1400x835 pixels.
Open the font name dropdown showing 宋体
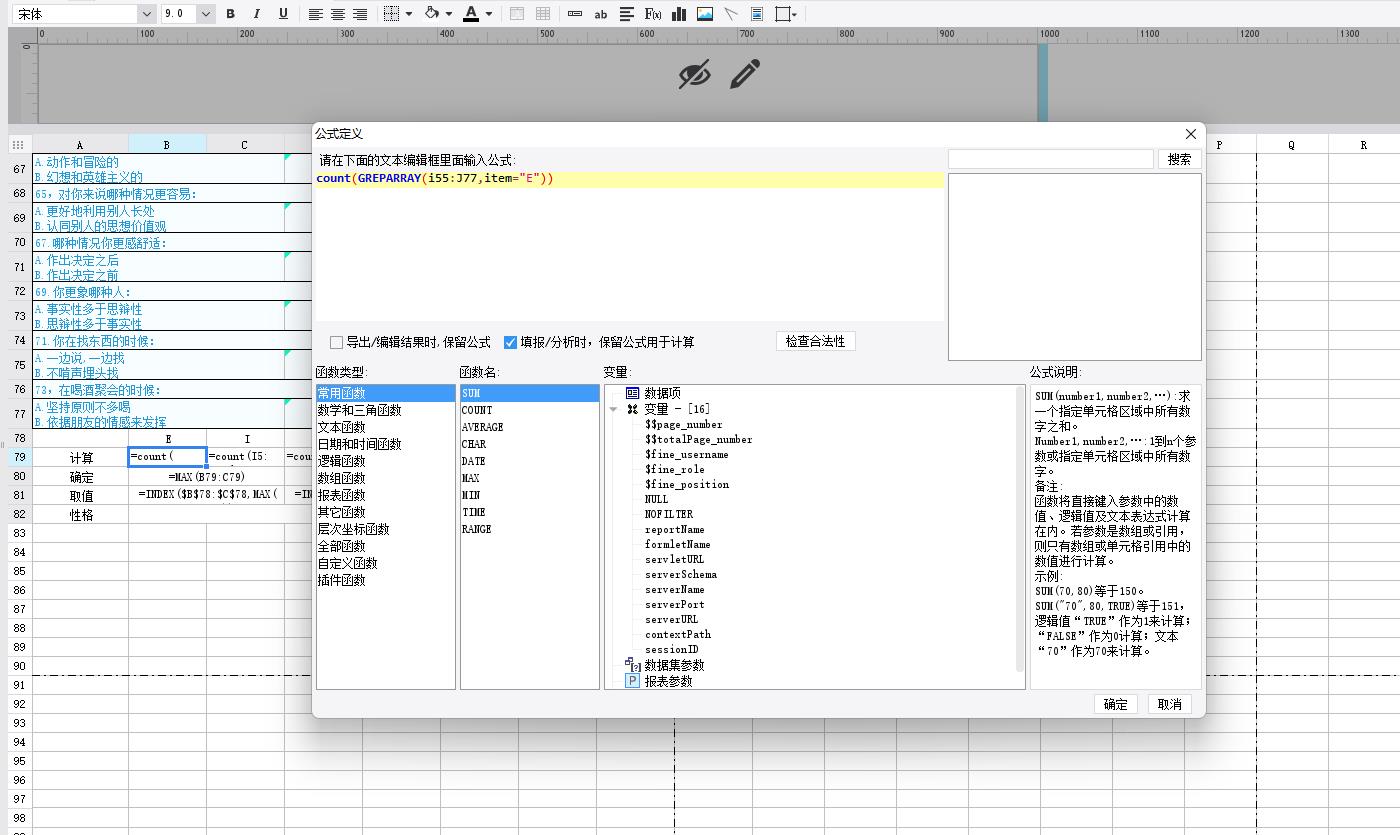(147, 14)
